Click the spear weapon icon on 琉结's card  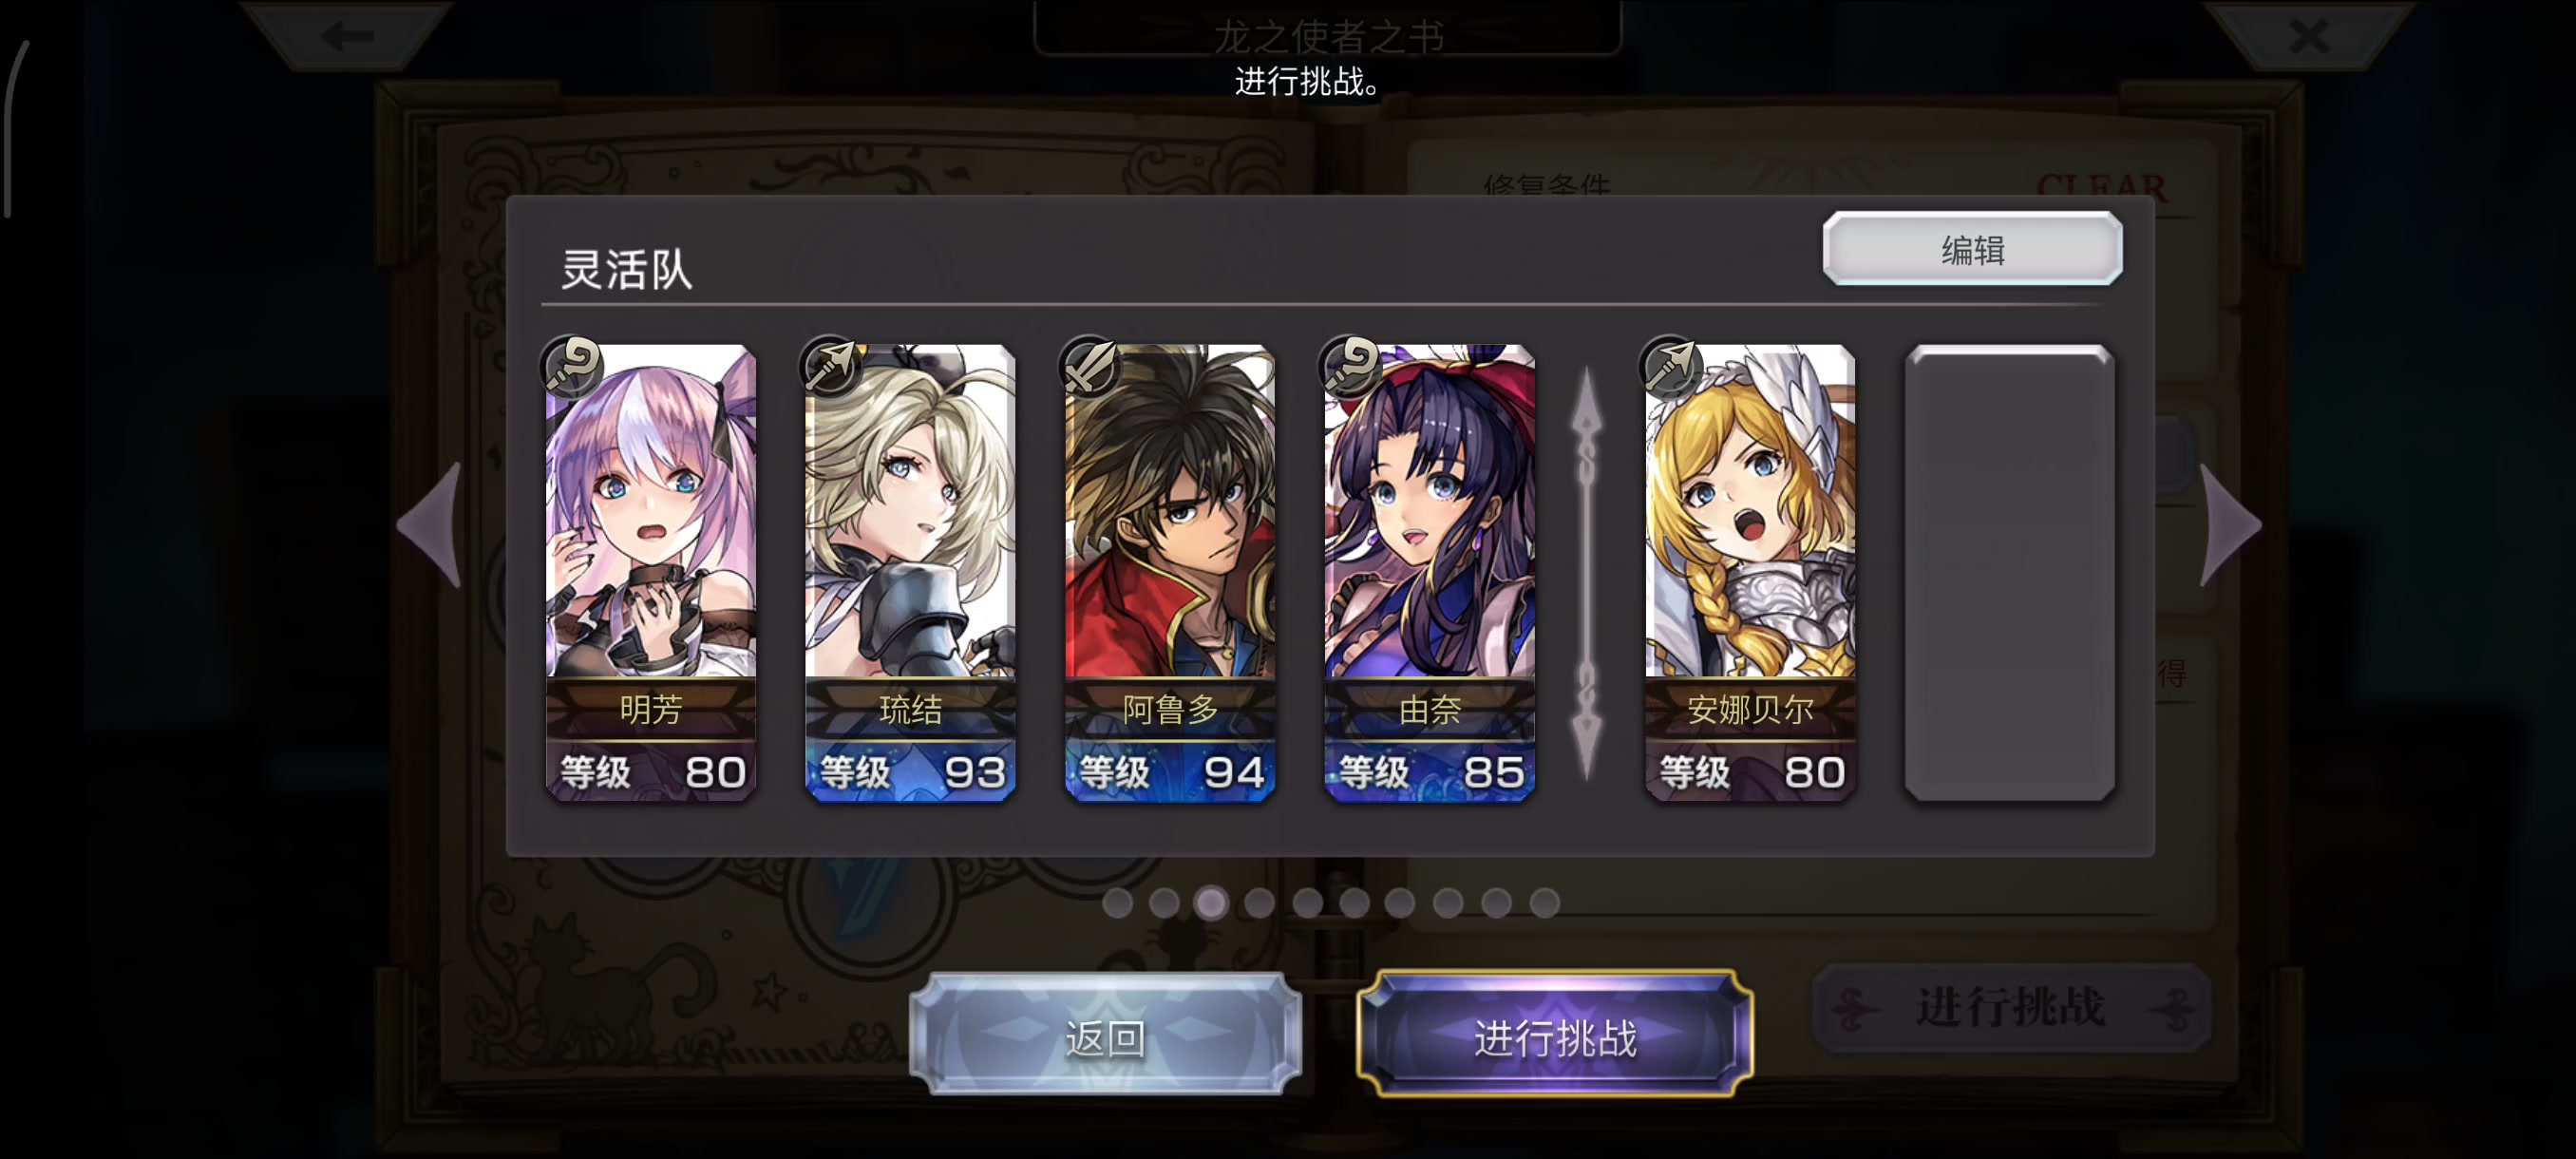click(x=832, y=366)
